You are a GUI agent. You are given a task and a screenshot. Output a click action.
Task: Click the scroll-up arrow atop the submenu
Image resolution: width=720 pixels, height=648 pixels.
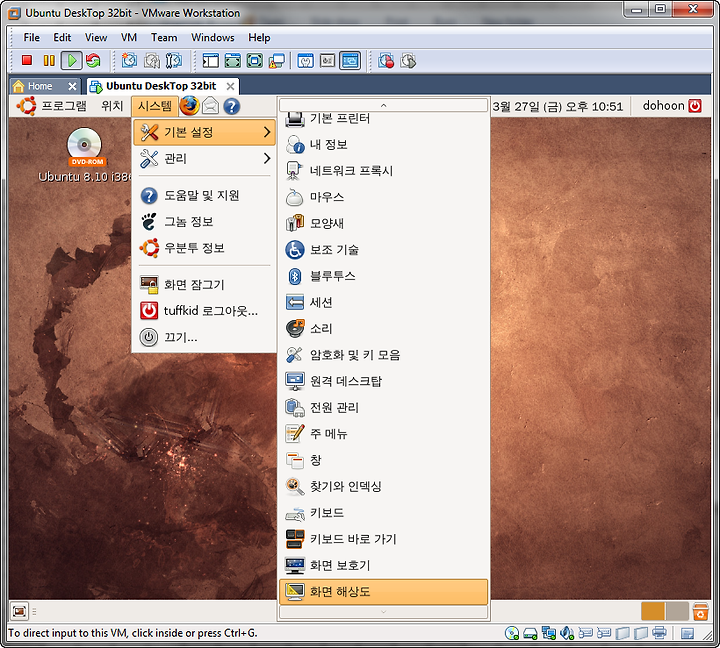383,105
